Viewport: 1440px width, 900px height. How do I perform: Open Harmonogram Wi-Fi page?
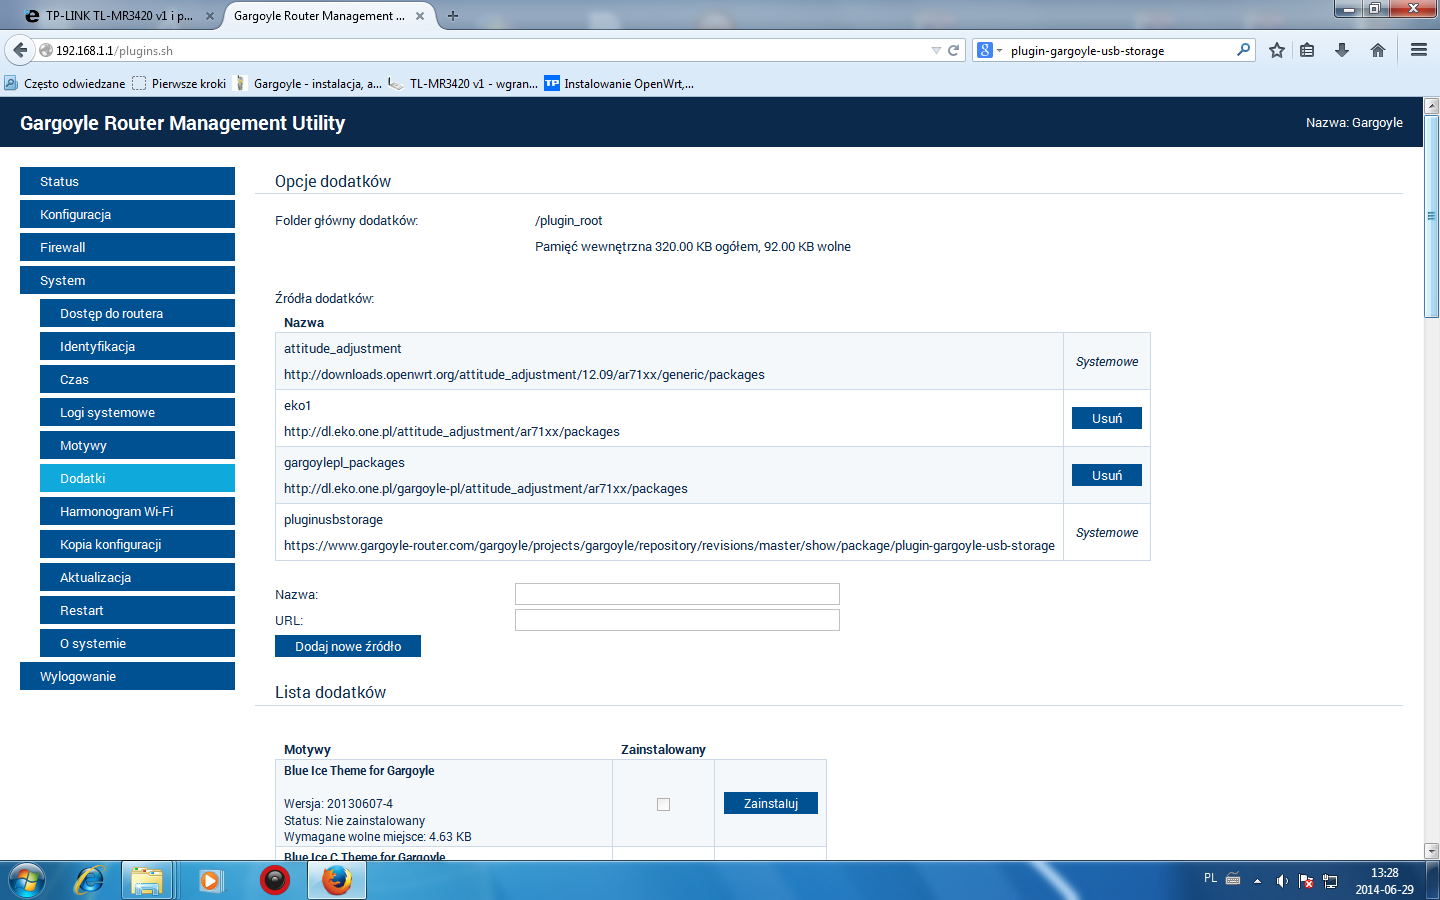coord(137,511)
